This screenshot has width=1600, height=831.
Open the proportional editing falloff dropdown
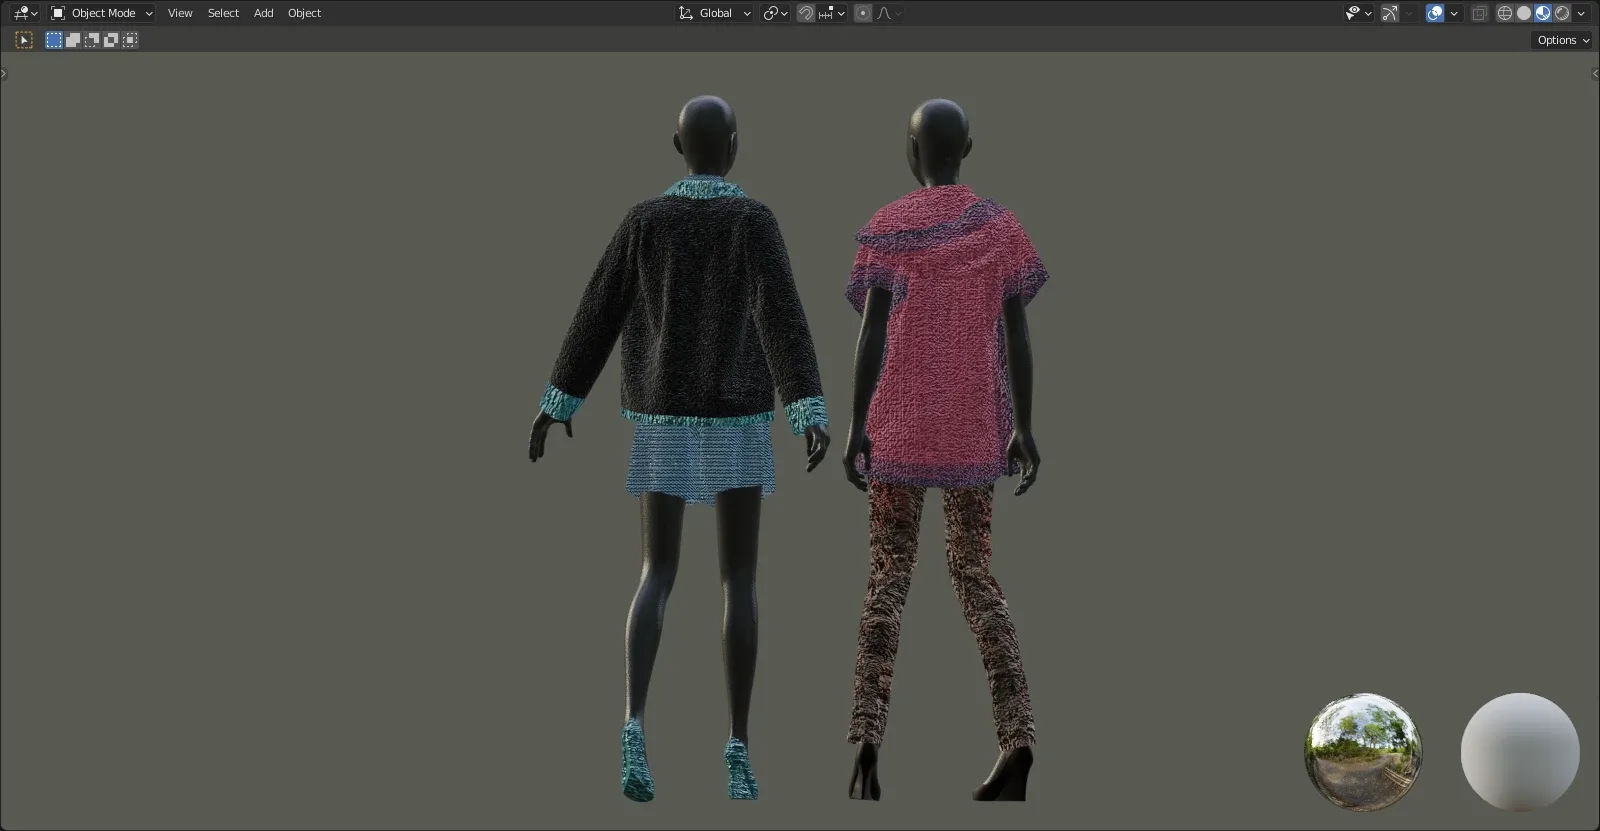(x=889, y=13)
